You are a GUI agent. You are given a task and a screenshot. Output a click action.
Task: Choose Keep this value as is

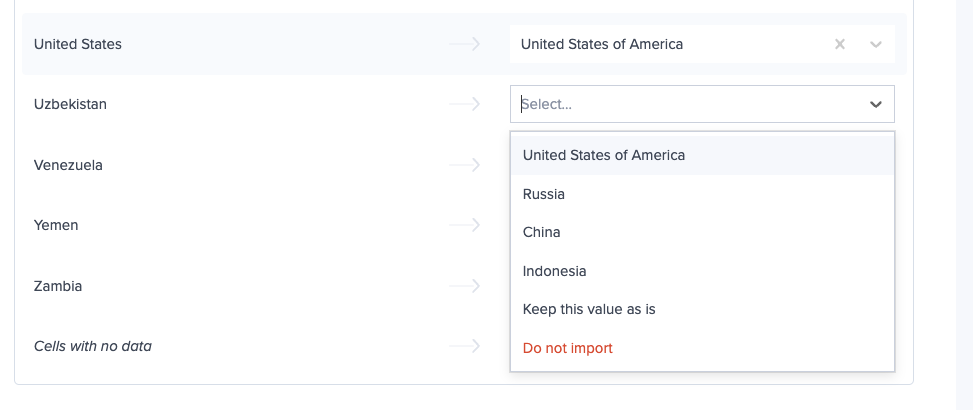(589, 309)
